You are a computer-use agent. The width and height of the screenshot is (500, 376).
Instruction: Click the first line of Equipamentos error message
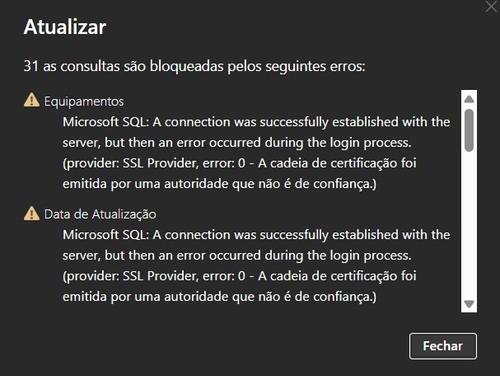click(256, 122)
